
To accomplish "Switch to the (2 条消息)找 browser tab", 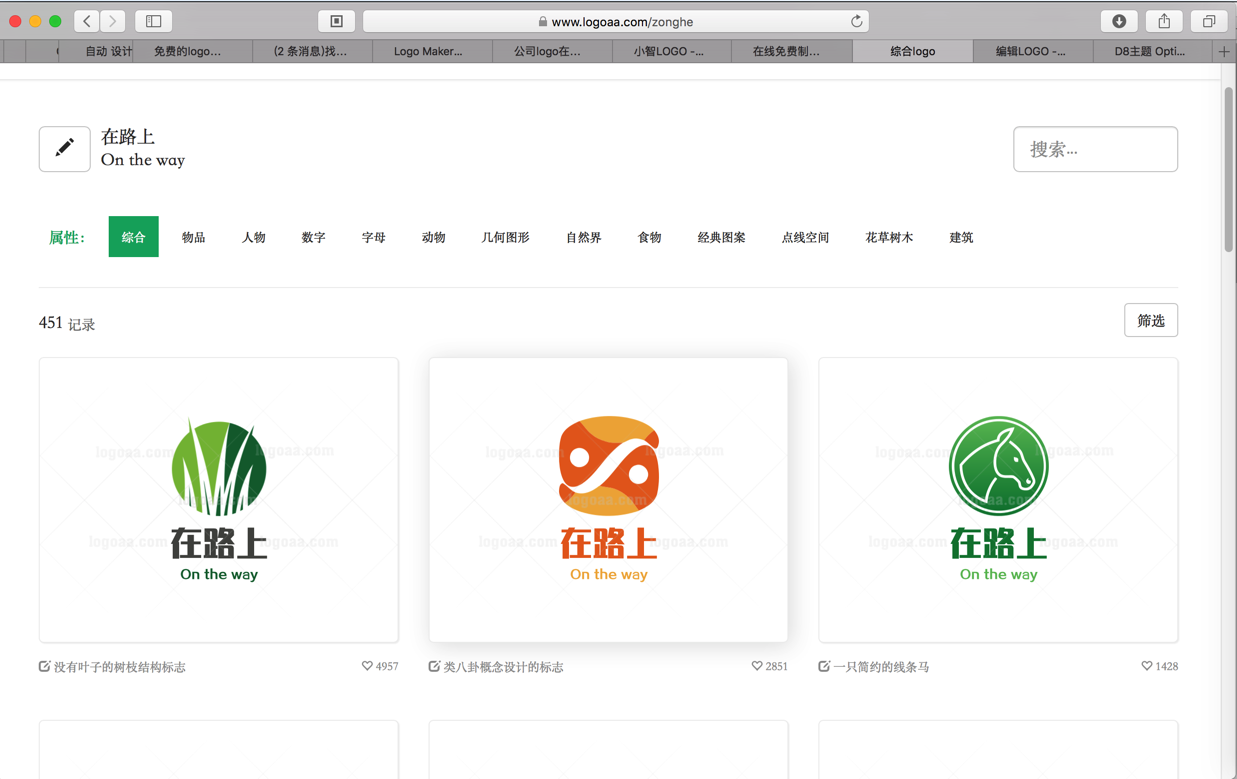I will click(x=310, y=51).
